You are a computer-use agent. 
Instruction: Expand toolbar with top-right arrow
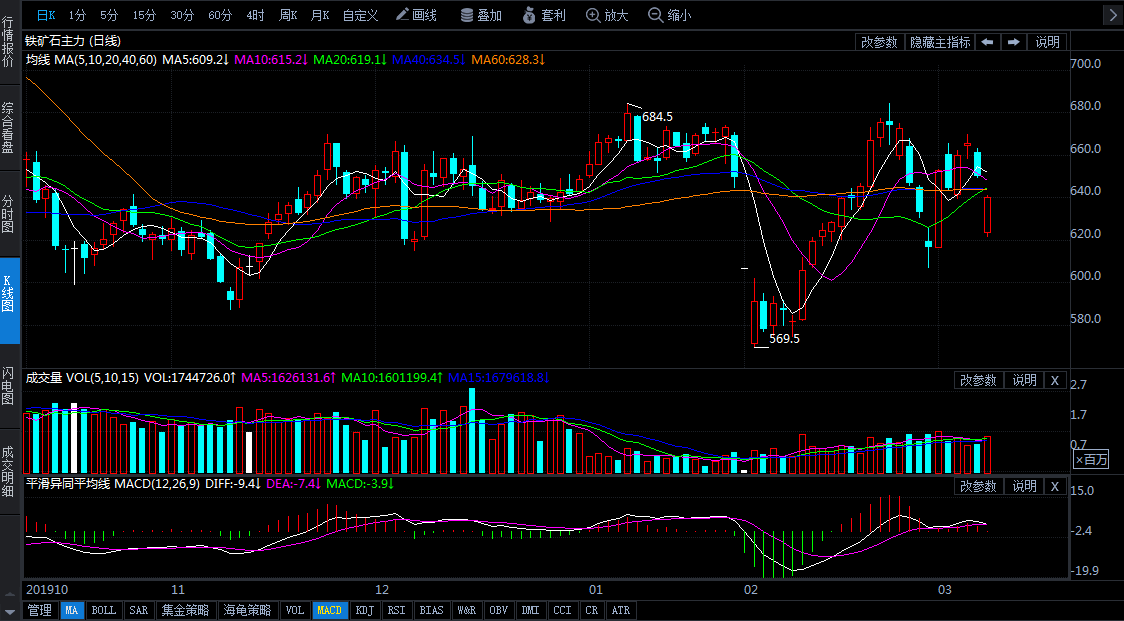[x=1112, y=15]
